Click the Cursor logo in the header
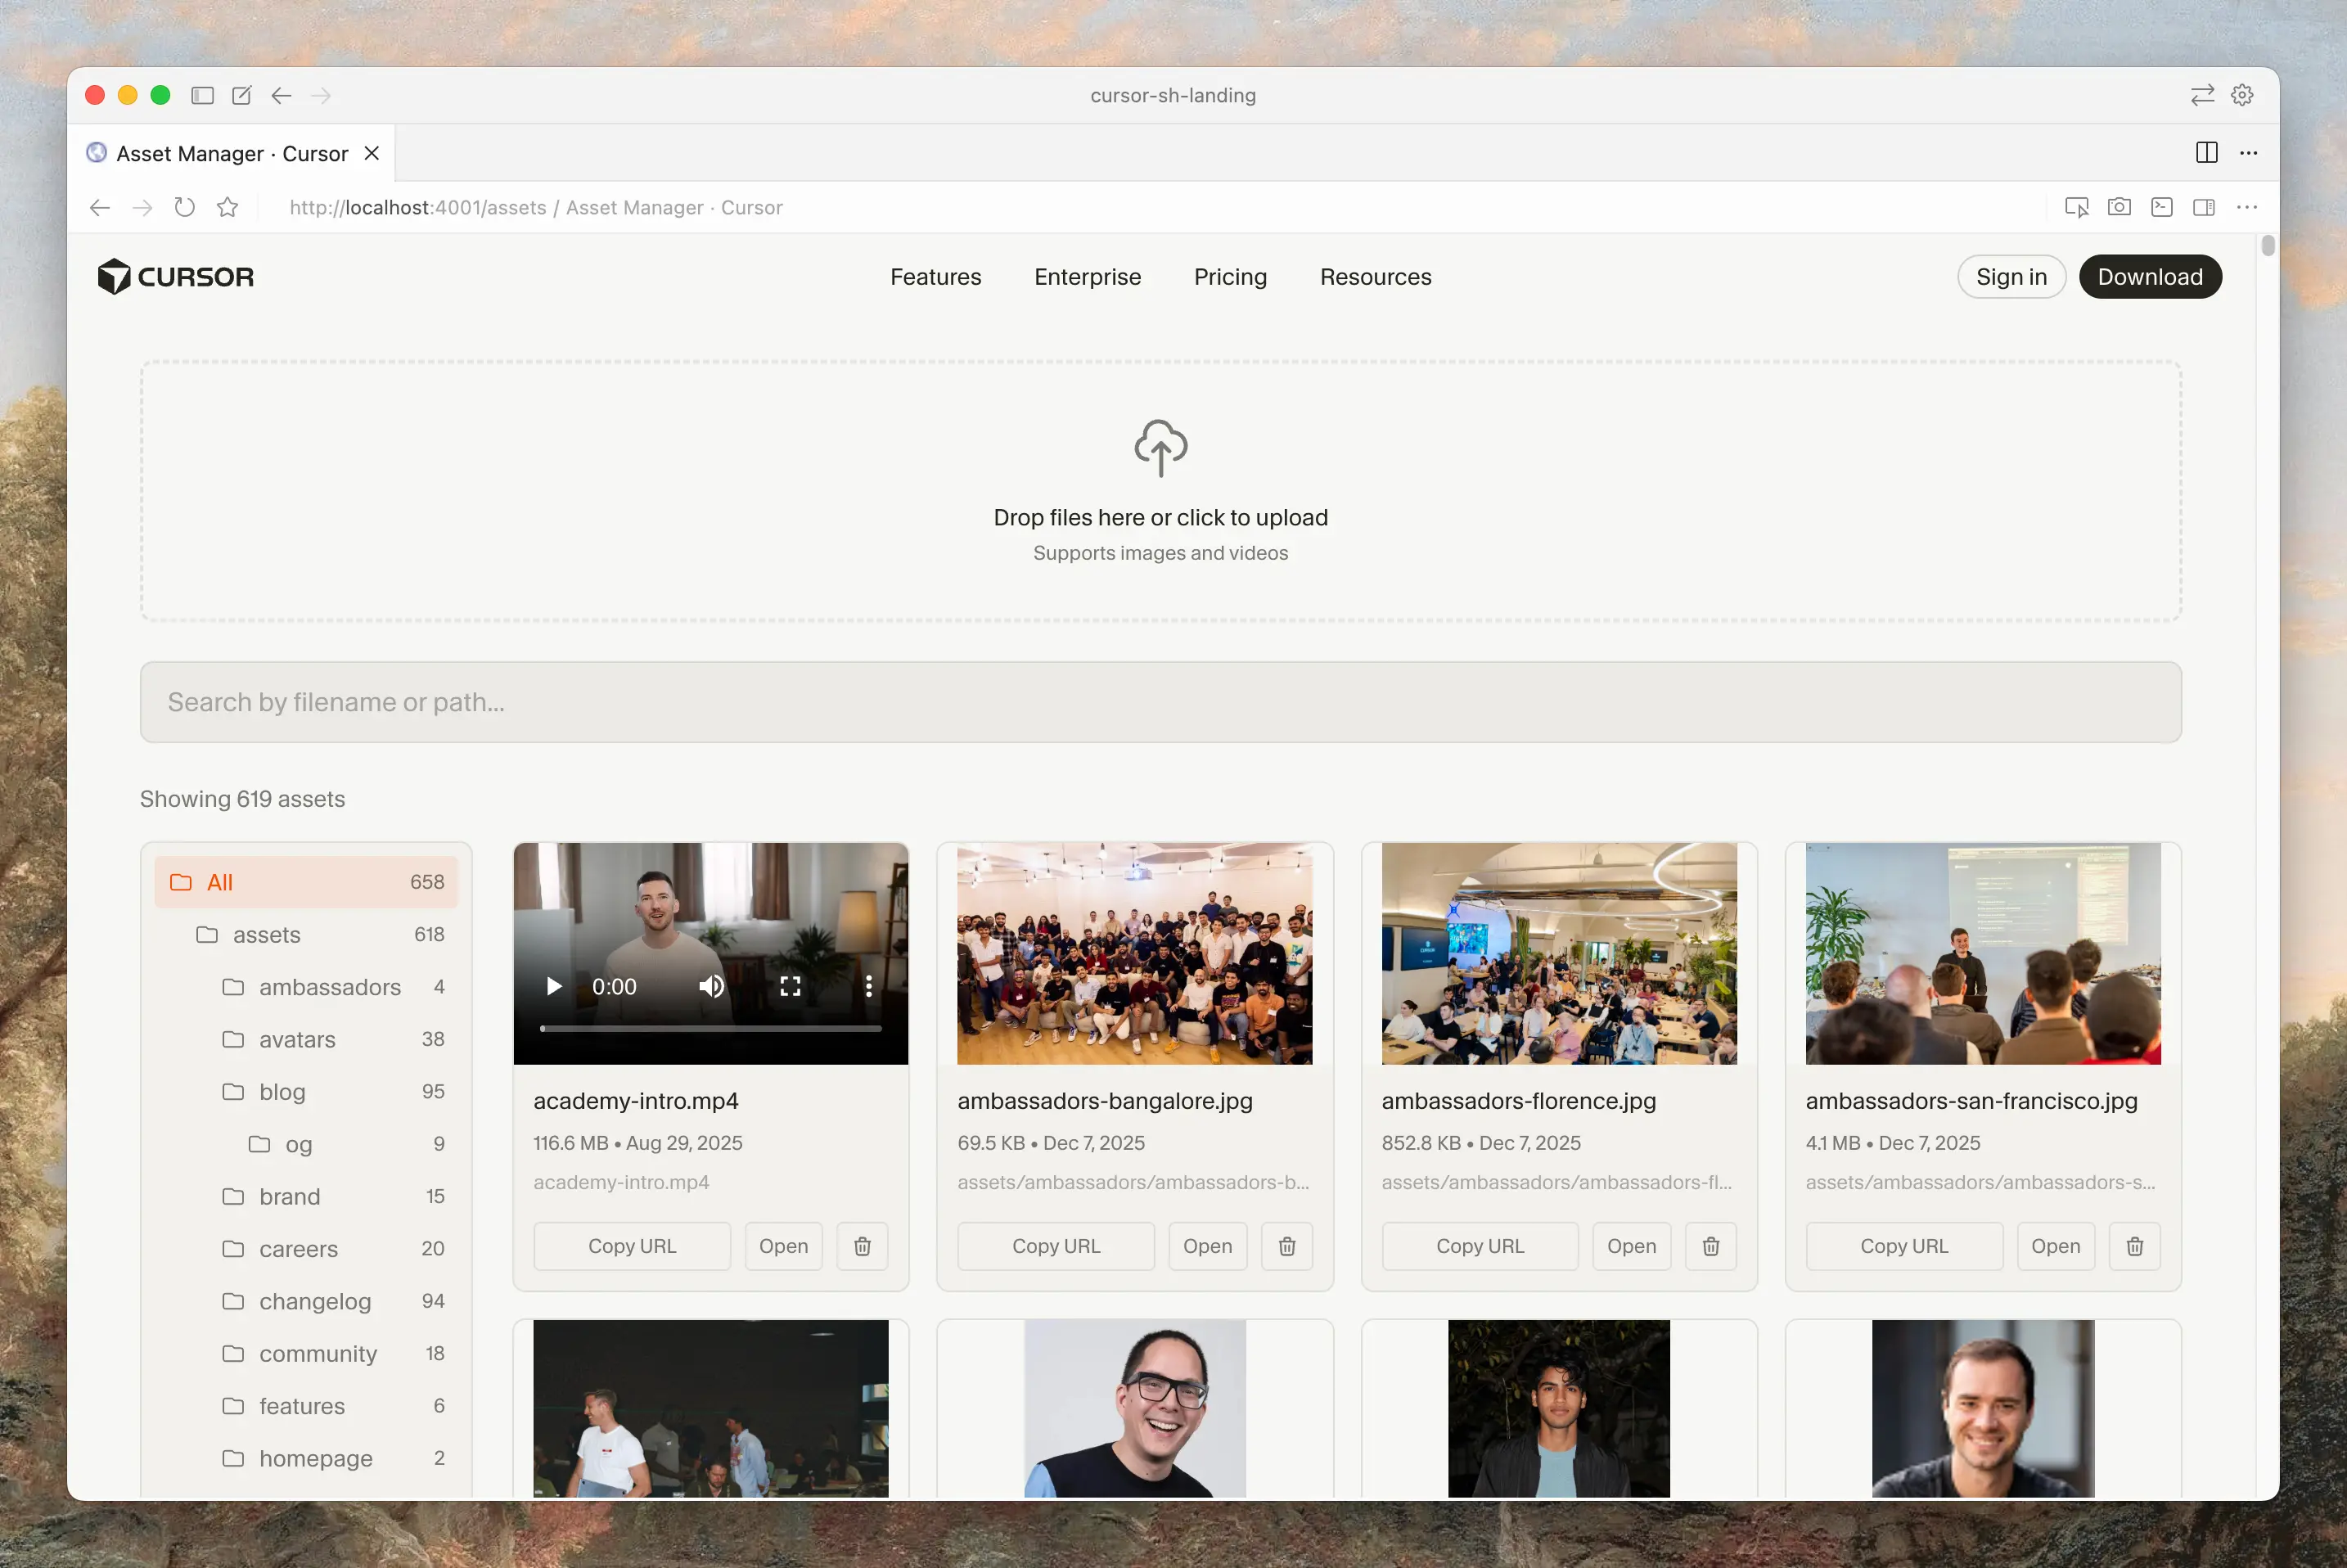Screen dimensions: 2347x1568 176,277
